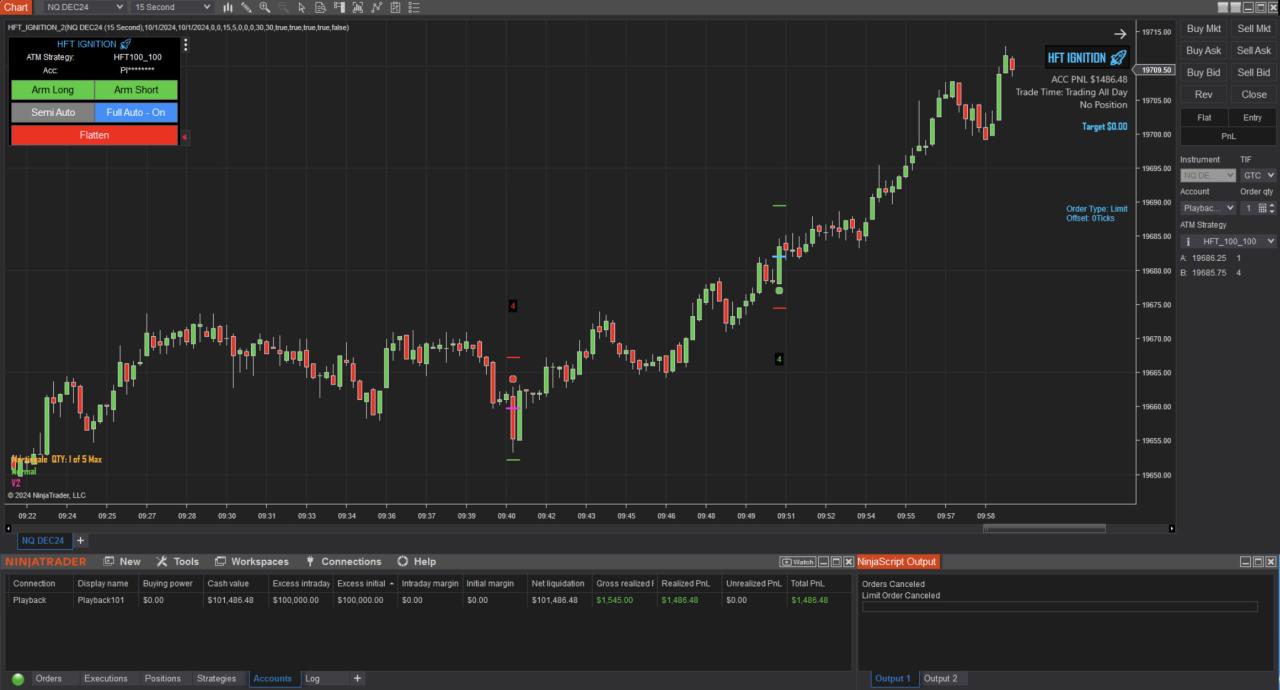This screenshot has height=690, width=1280.
Task: Open the Connections menu
Action: click(343, 562)
